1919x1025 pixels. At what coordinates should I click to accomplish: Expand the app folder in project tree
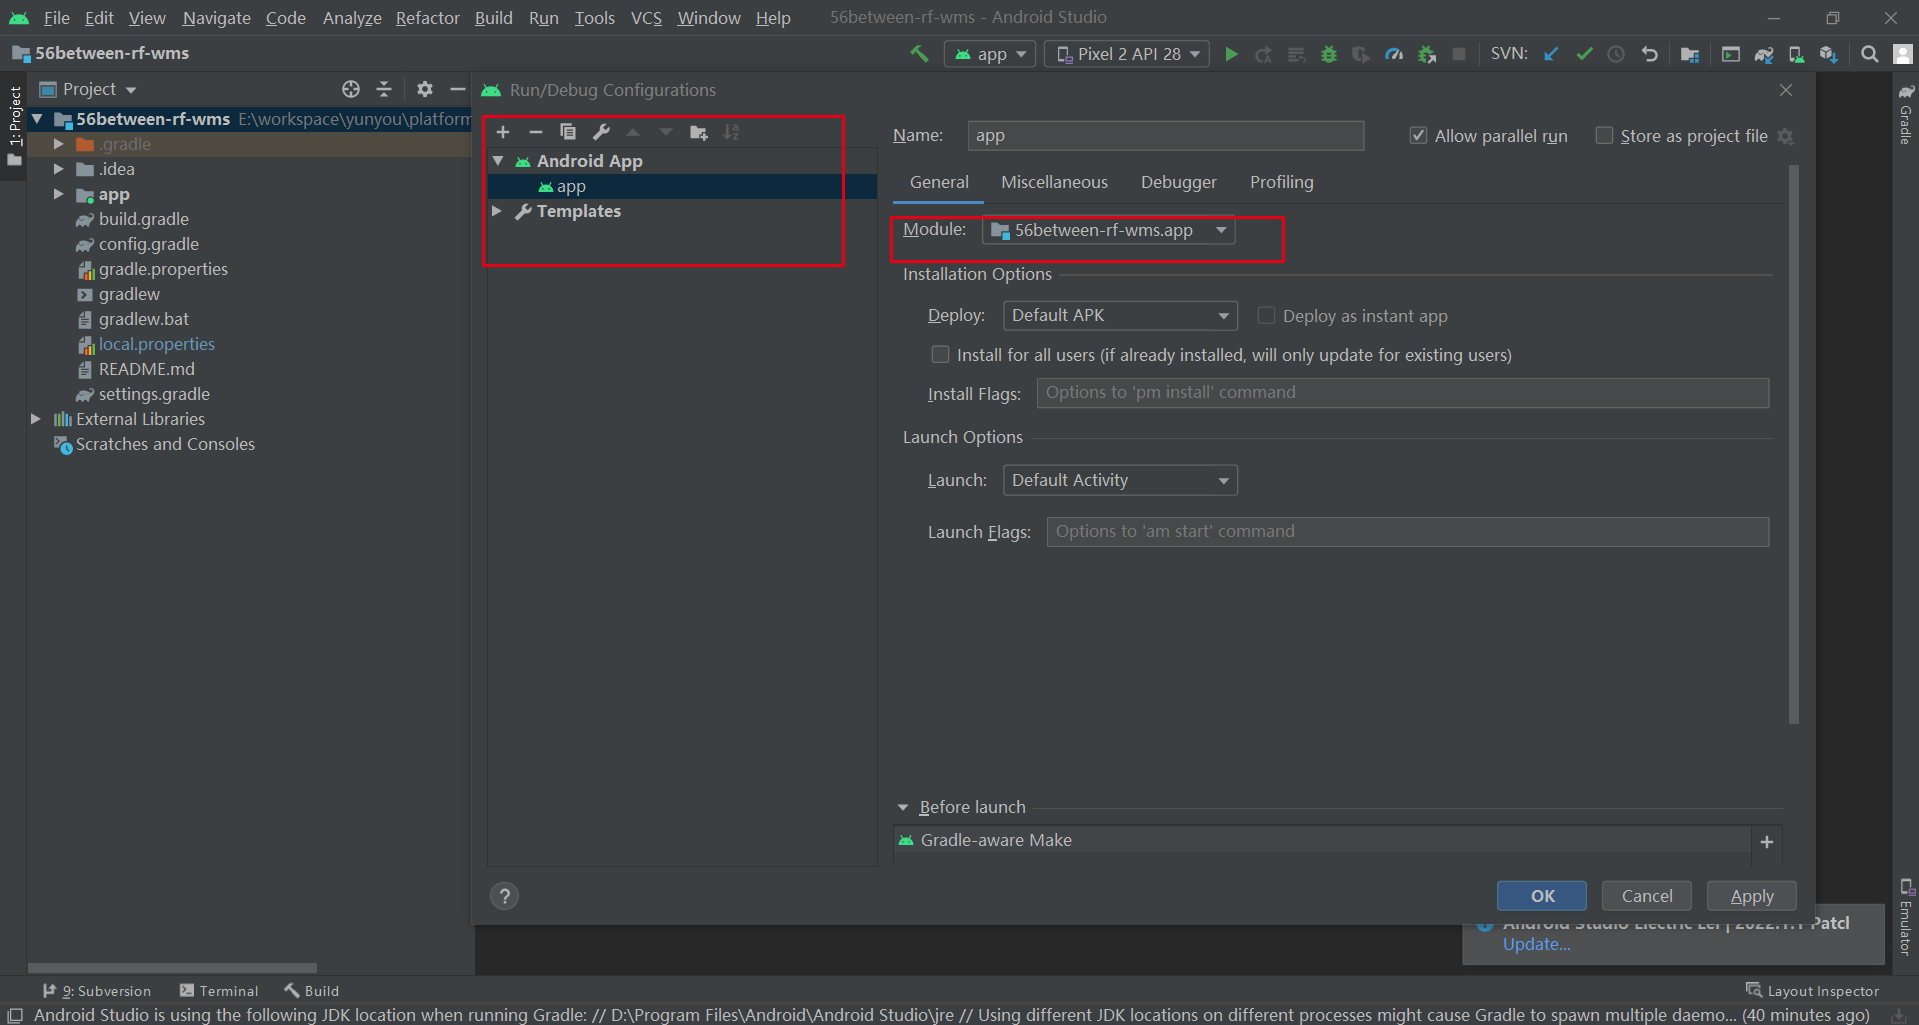tap(59, 194)
